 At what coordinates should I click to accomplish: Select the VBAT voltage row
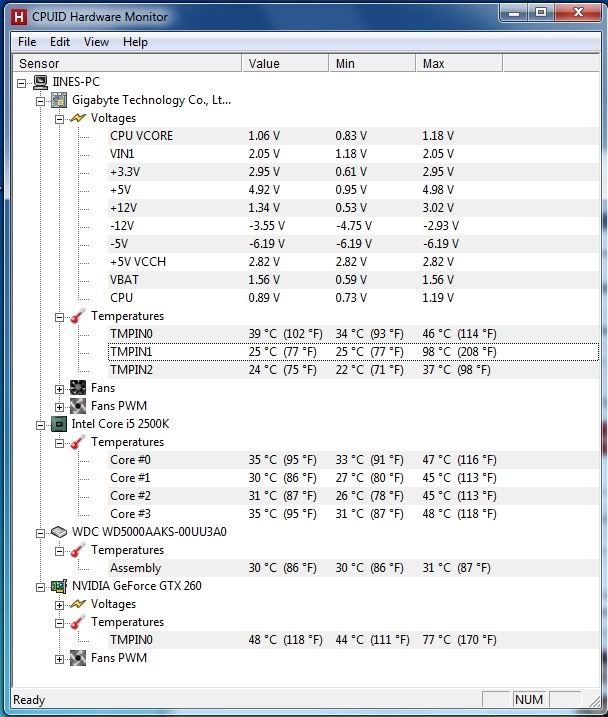(354, 280)
